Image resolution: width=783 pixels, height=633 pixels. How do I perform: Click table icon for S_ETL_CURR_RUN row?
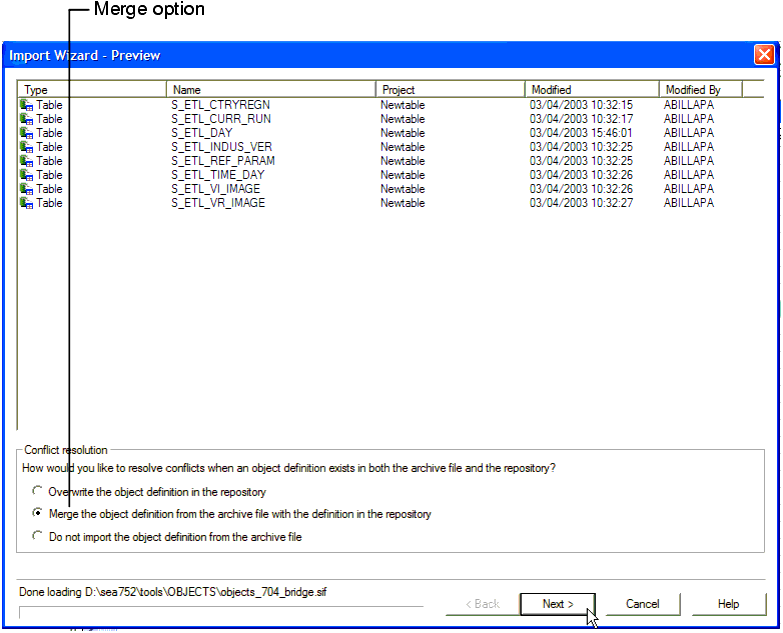click(26, 119)
